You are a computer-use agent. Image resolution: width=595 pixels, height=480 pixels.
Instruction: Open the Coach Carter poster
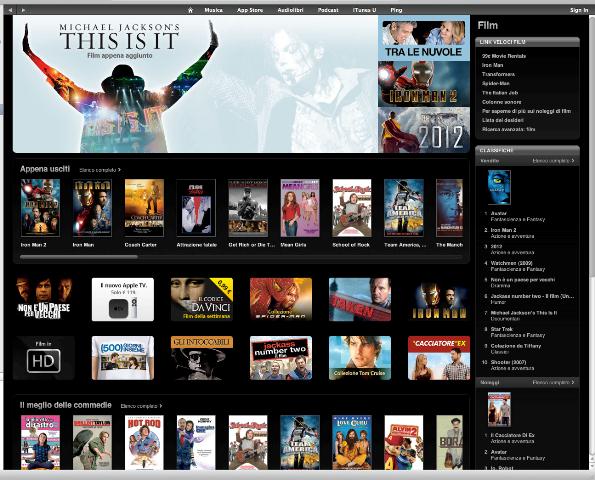click(x=144, y=208)
